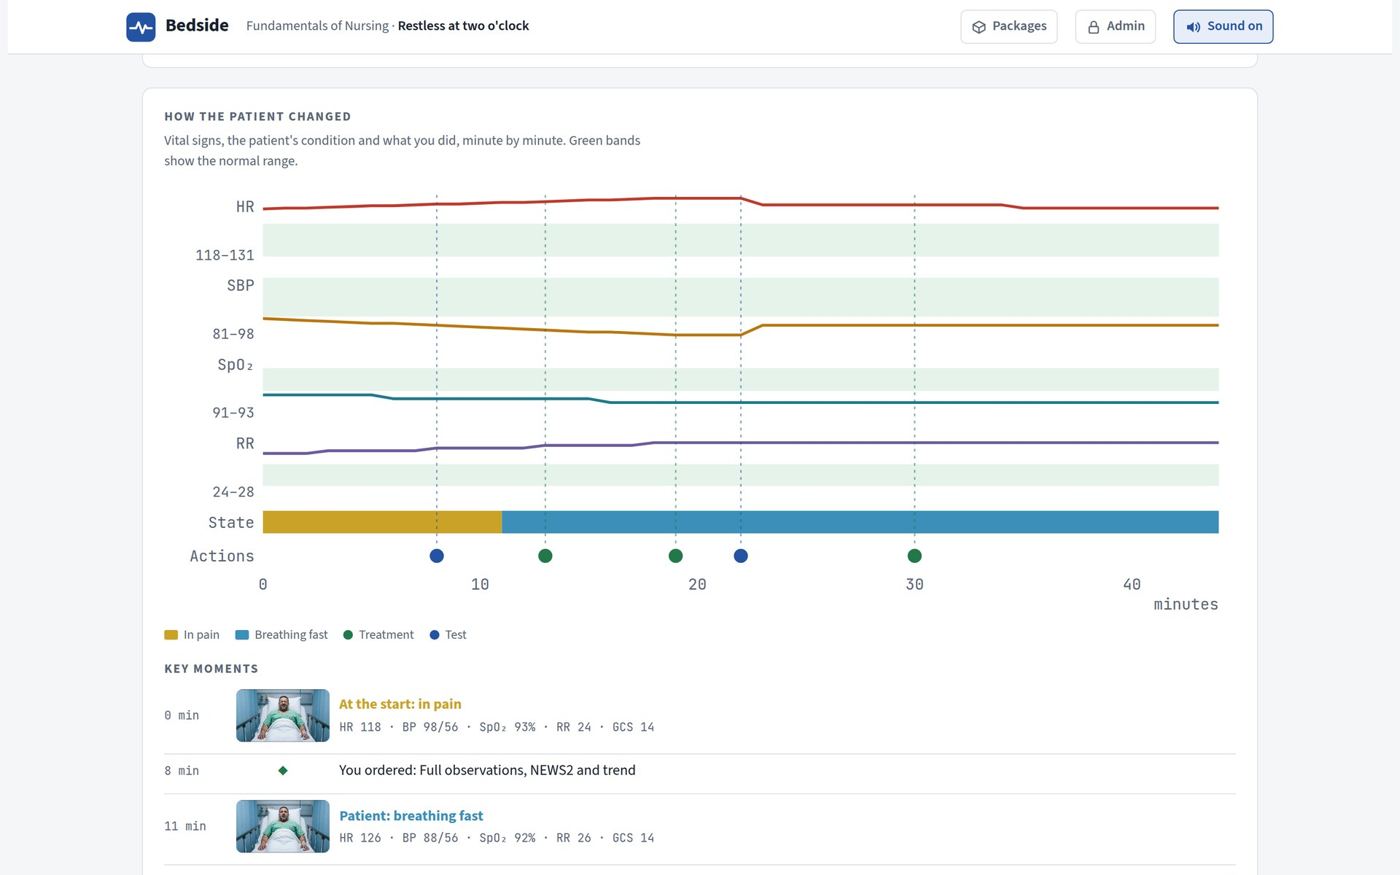The width and height of the screenshot is (1400, 875).
Task: Click the Test legend dot
Action: tap(434, 635)
